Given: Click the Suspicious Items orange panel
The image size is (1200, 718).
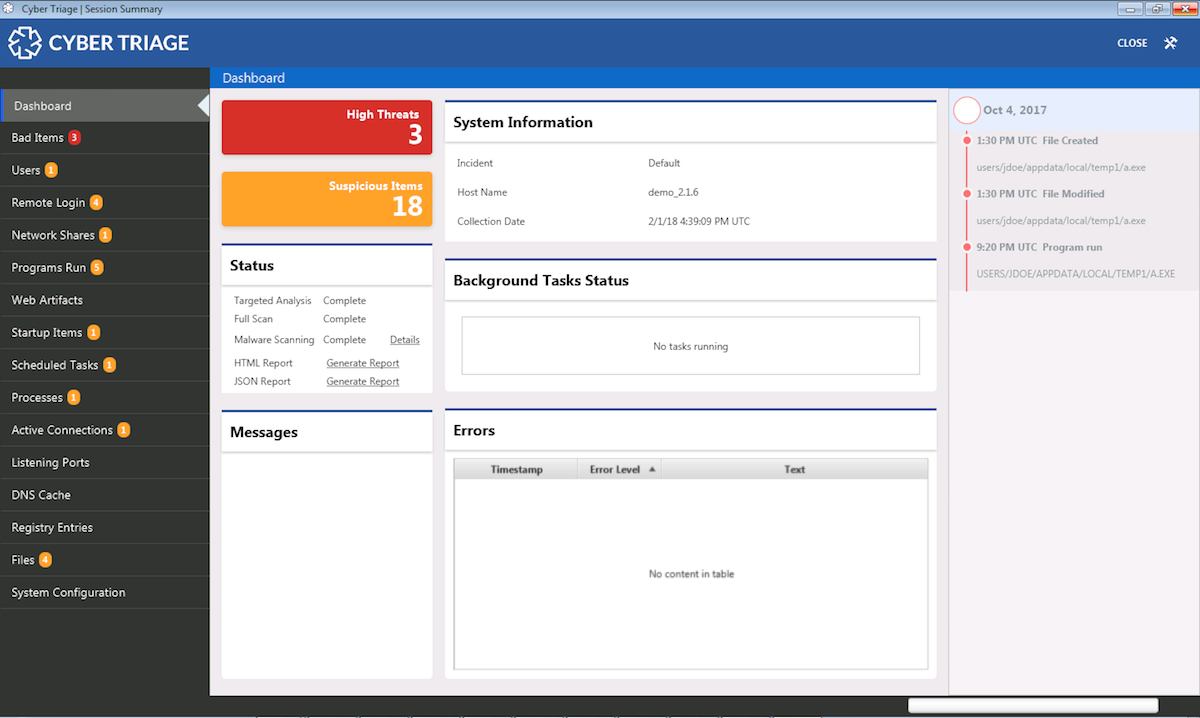Looking at the screenshot, I should [326, 199].
